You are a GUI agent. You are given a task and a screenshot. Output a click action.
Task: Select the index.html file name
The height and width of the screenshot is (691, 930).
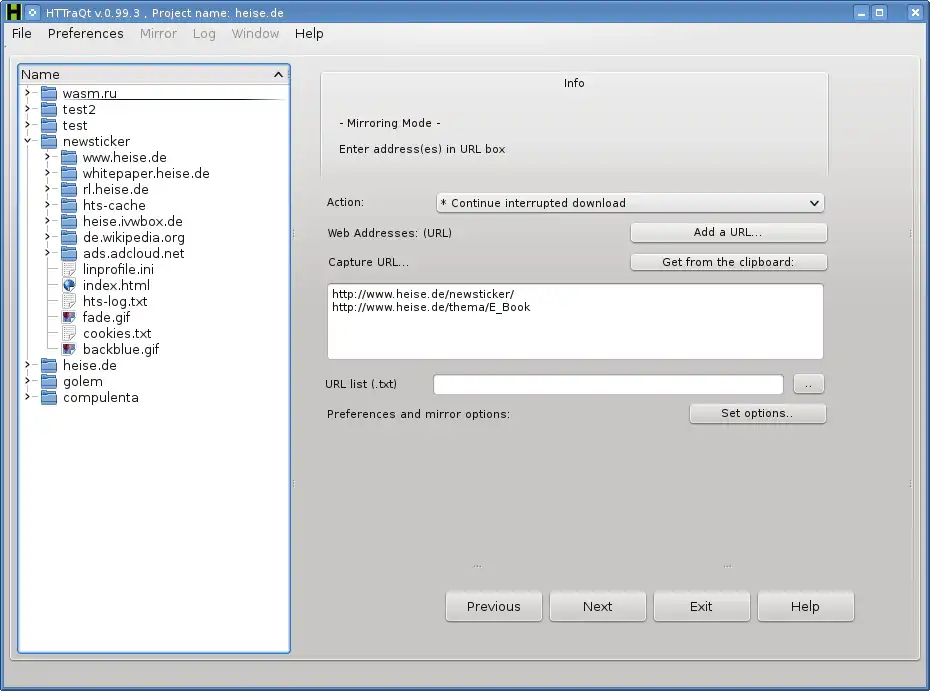116,285
